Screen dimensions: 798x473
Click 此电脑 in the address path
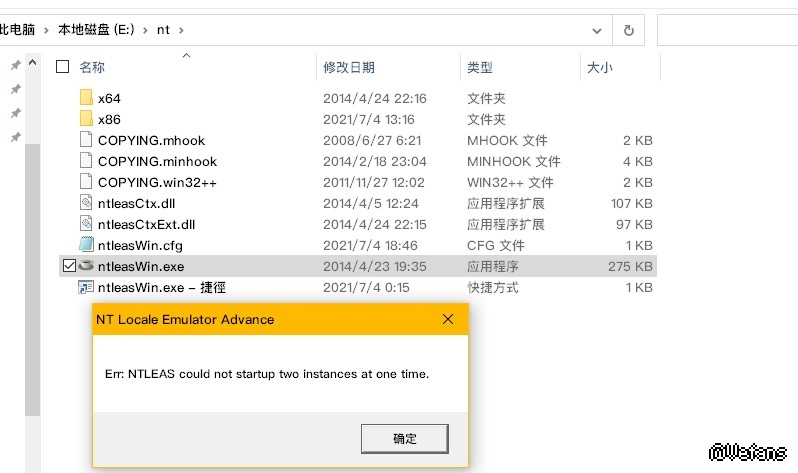click(17, 30)
